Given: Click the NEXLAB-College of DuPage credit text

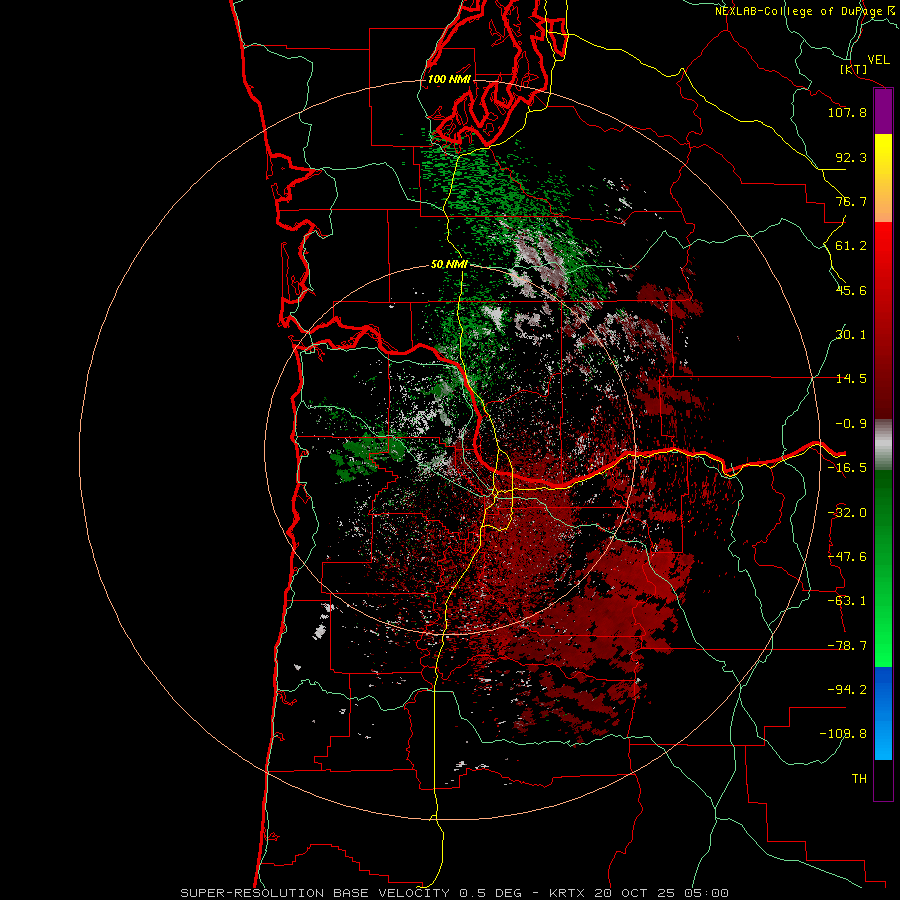Looking at the screenshot, I should (807, 11).
